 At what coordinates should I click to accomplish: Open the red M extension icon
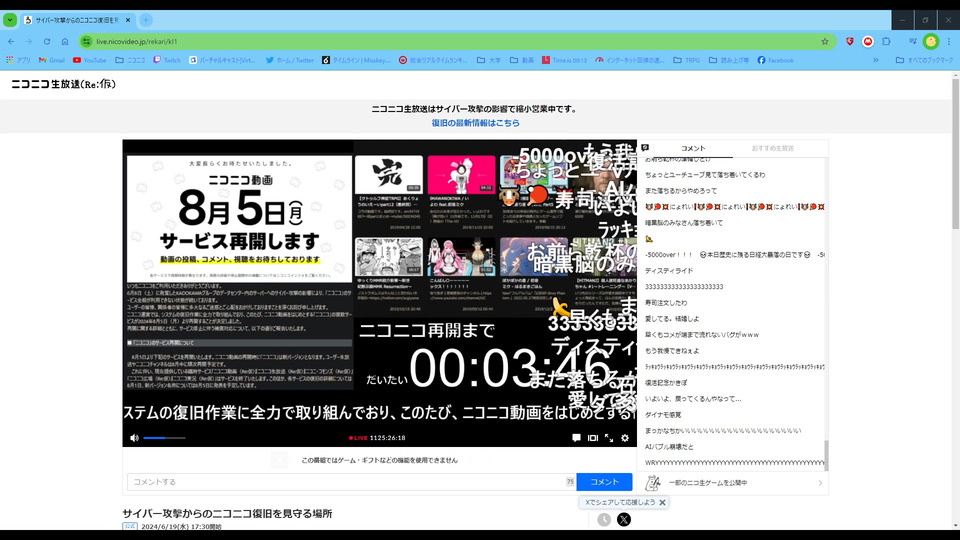[868, 42]
